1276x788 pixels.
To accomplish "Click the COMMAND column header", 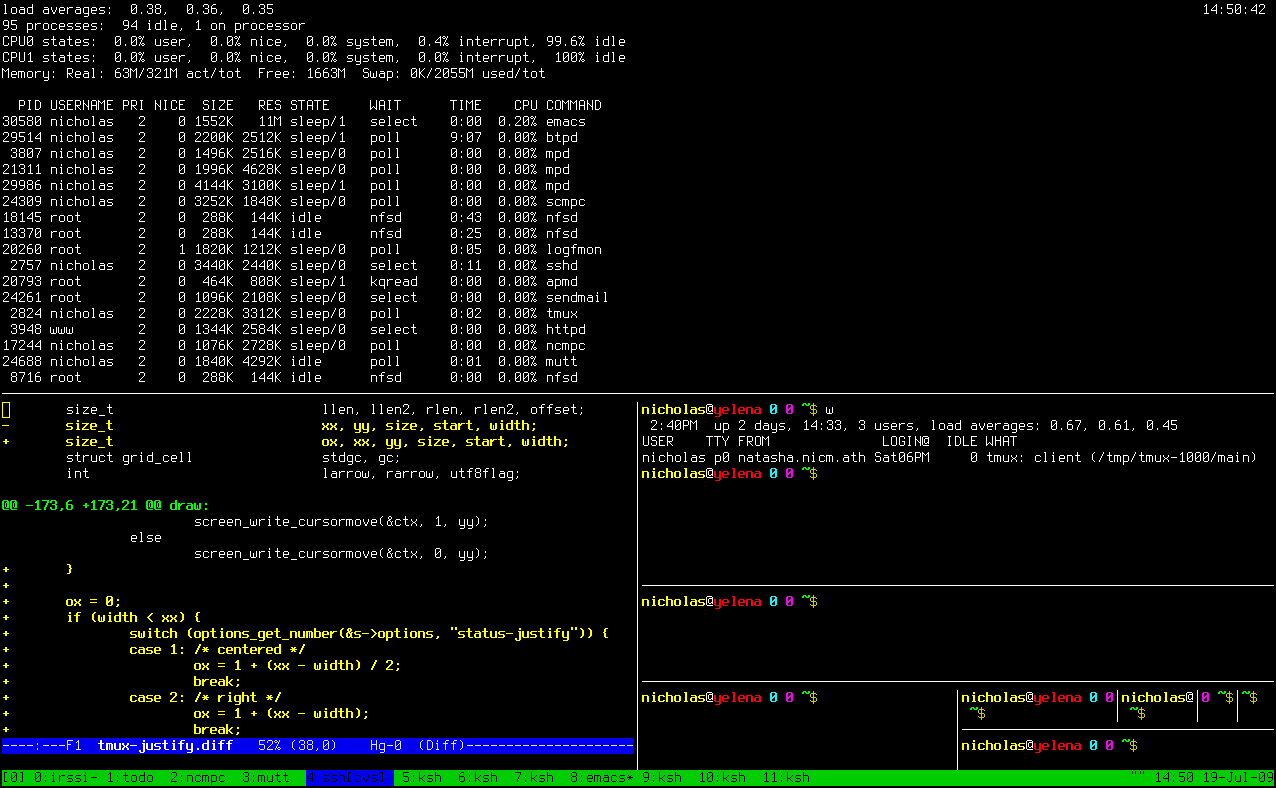I will 574,105.
